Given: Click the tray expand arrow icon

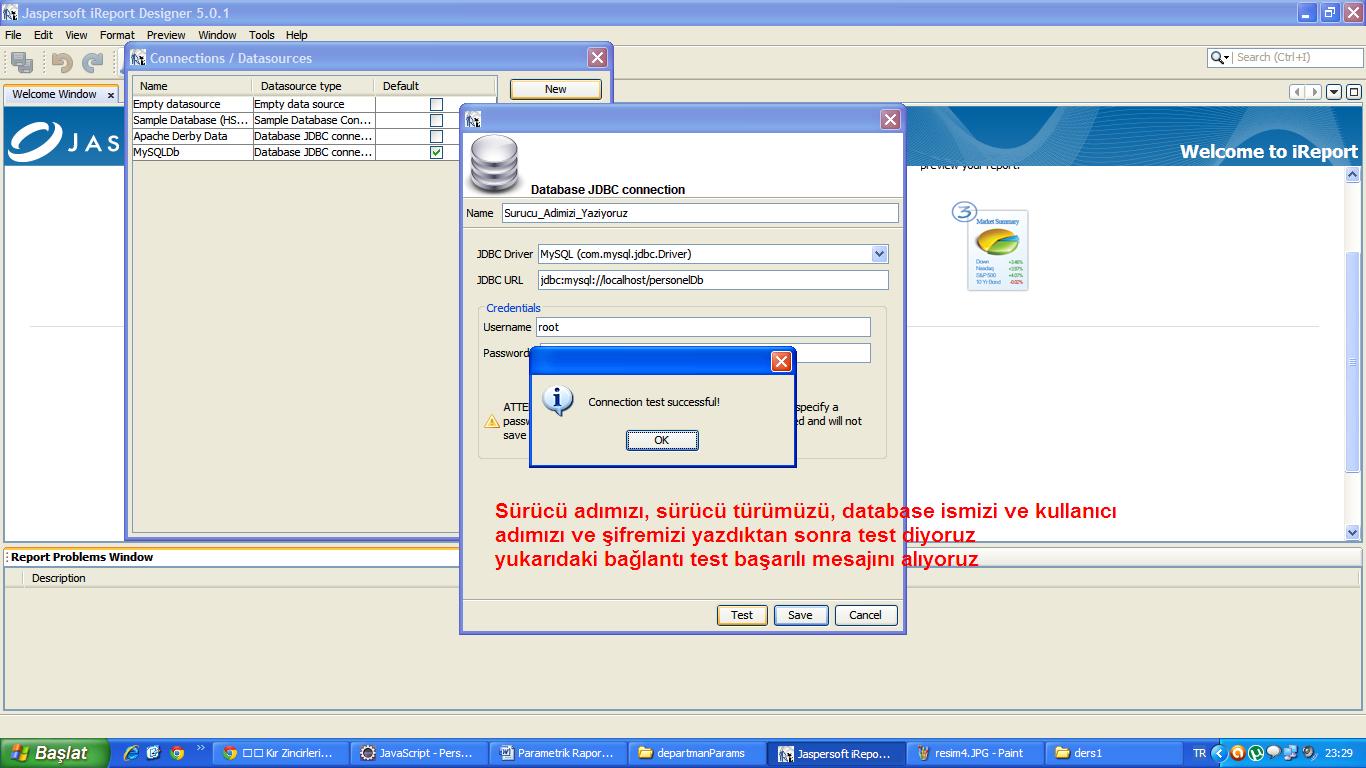Looking at the screenshot, I should [1219, 753].
